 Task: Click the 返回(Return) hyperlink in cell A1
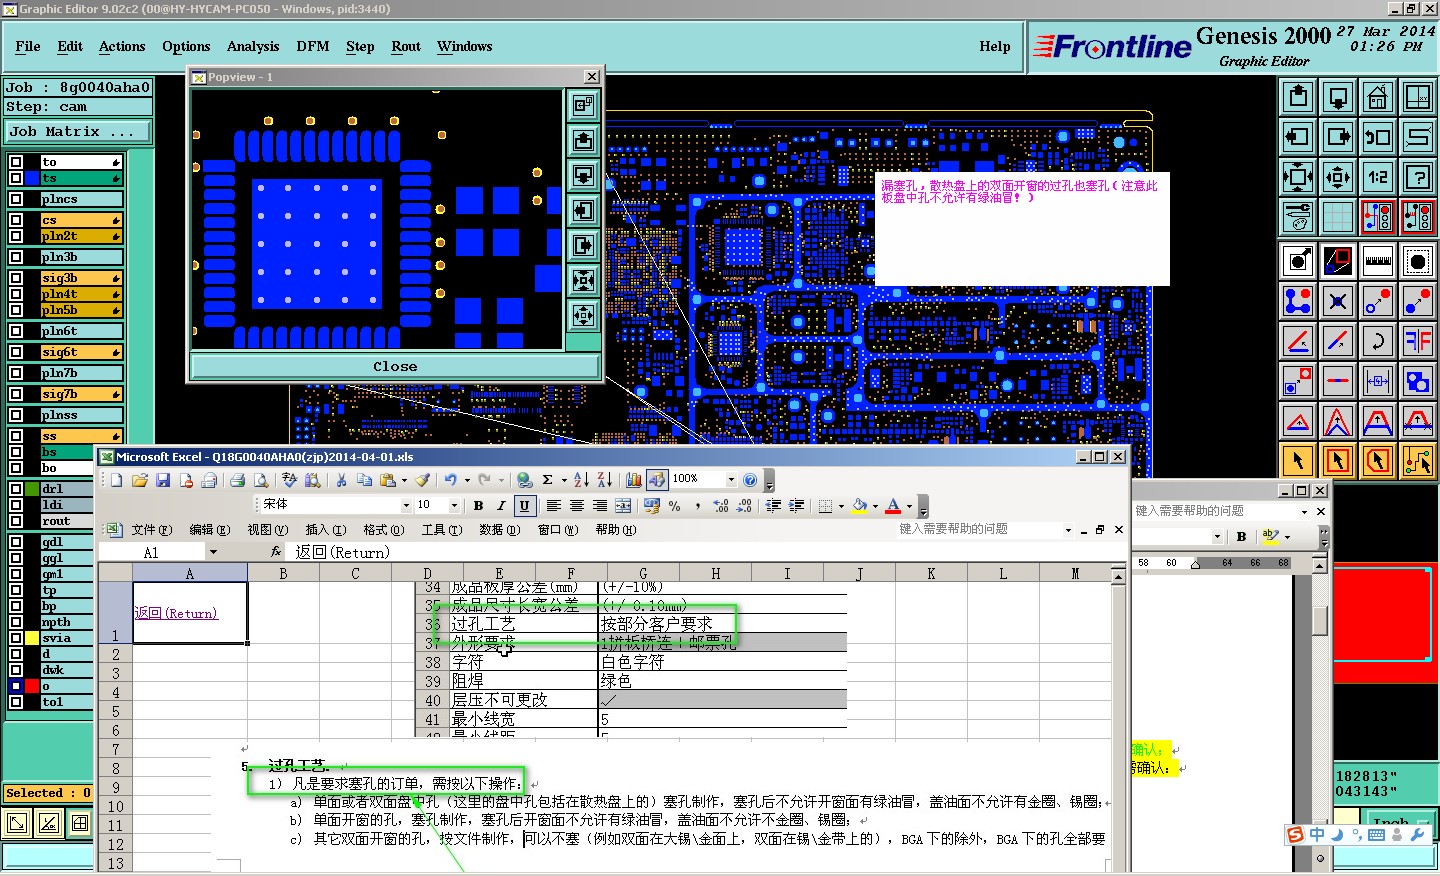click(176, 613)
